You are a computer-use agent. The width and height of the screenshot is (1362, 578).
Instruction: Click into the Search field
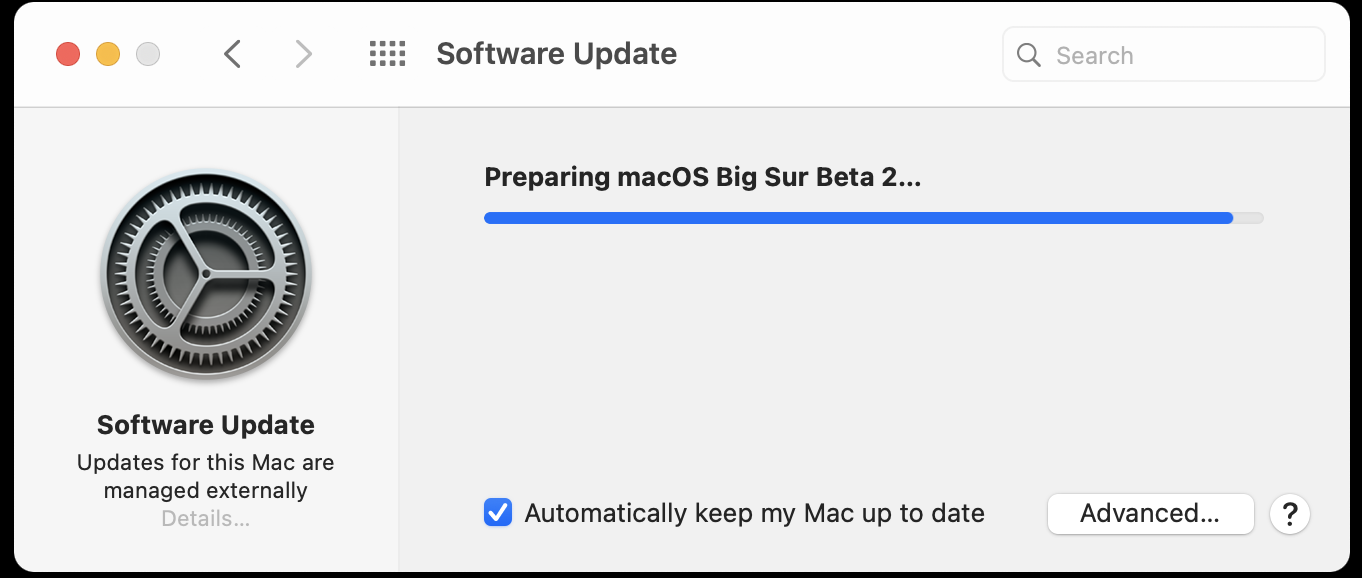[x=1164, y=54]
